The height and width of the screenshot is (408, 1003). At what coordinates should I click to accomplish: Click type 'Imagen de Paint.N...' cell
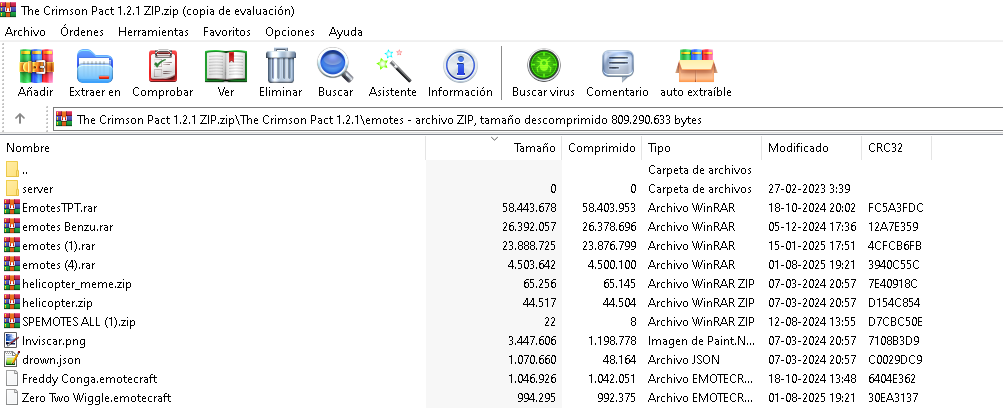700,340
